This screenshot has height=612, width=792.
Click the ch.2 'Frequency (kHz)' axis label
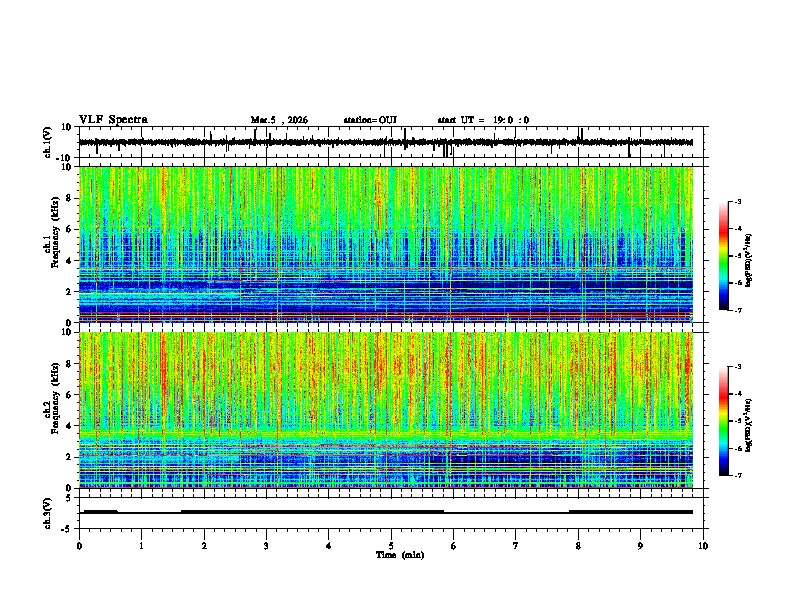(56, 398)
